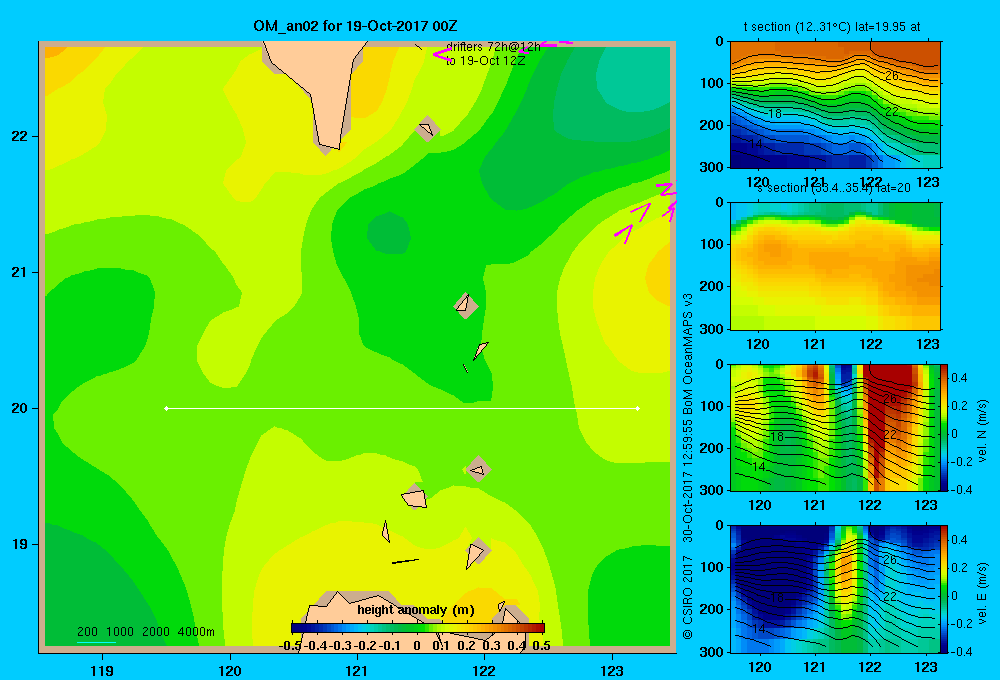Click the '© CSIRO 2017' credit text
The image size is (1000, 680).
coord(688,598)
